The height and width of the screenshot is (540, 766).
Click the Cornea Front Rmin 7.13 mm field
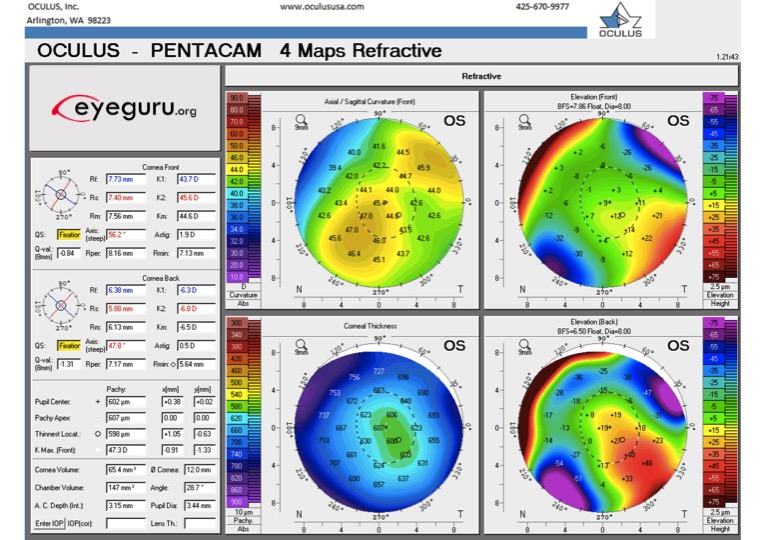point(196,253)
